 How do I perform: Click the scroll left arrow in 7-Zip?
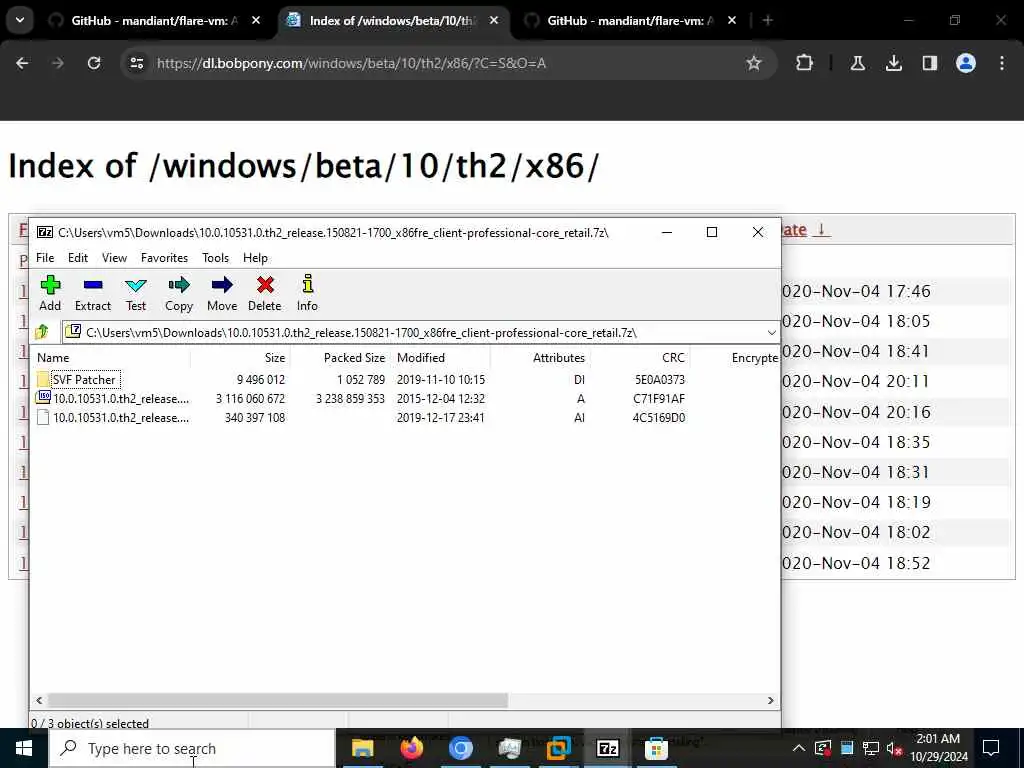(39, 700)
